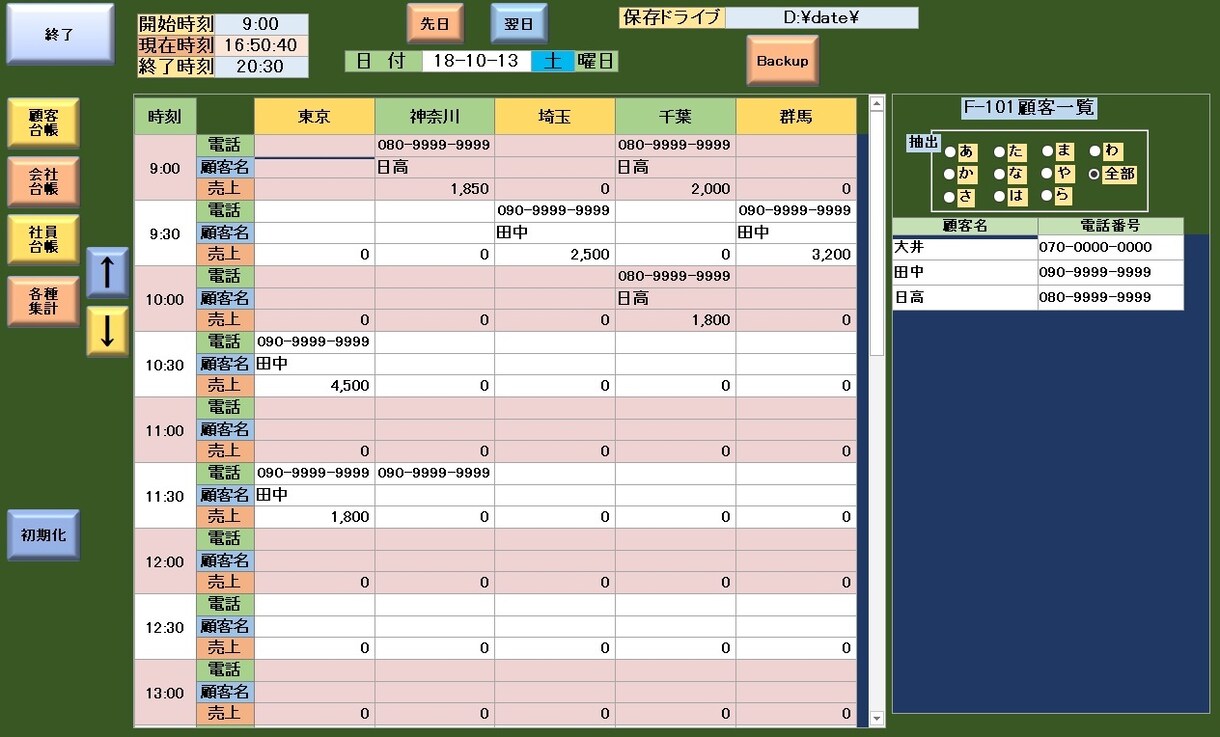Select the ま extraction radio button
Image resolution: width=1220 pixels, height=737 pixels.
pyautogui.click(x=1047, y=152)
